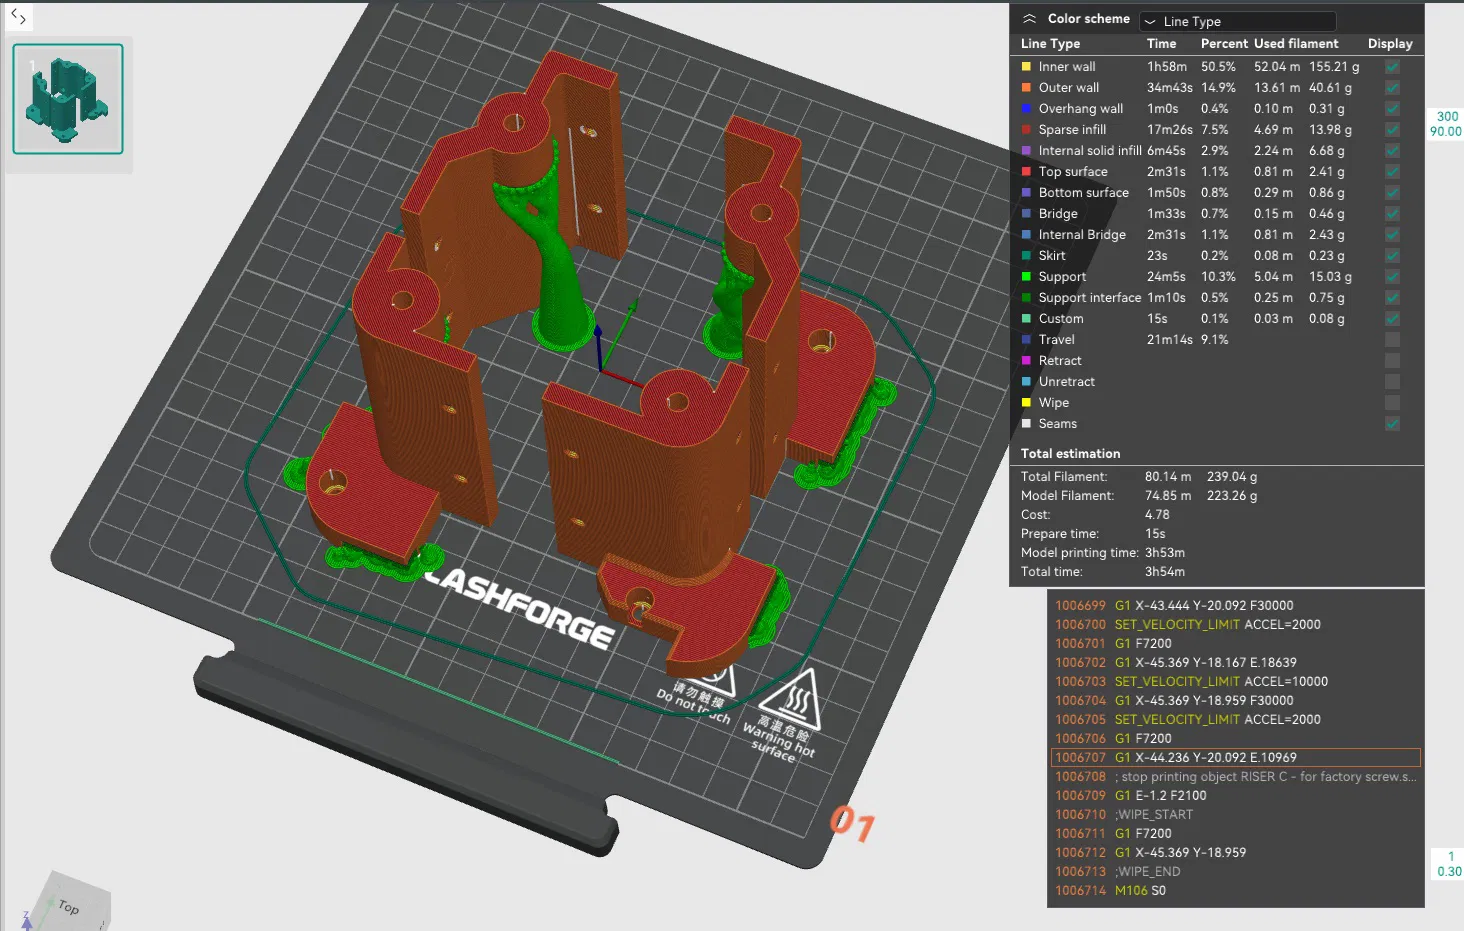Click the white Seams color swatch
Screen dimensions: 1464x931
[1026, 424]
